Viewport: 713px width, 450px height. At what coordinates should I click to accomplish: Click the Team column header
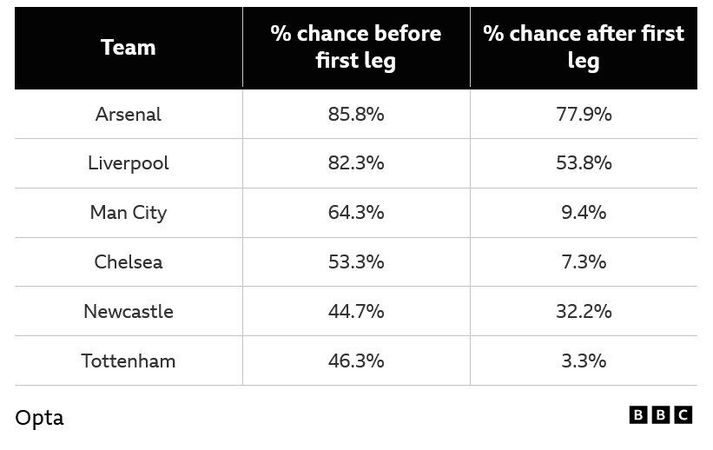[x=128, y=47]
